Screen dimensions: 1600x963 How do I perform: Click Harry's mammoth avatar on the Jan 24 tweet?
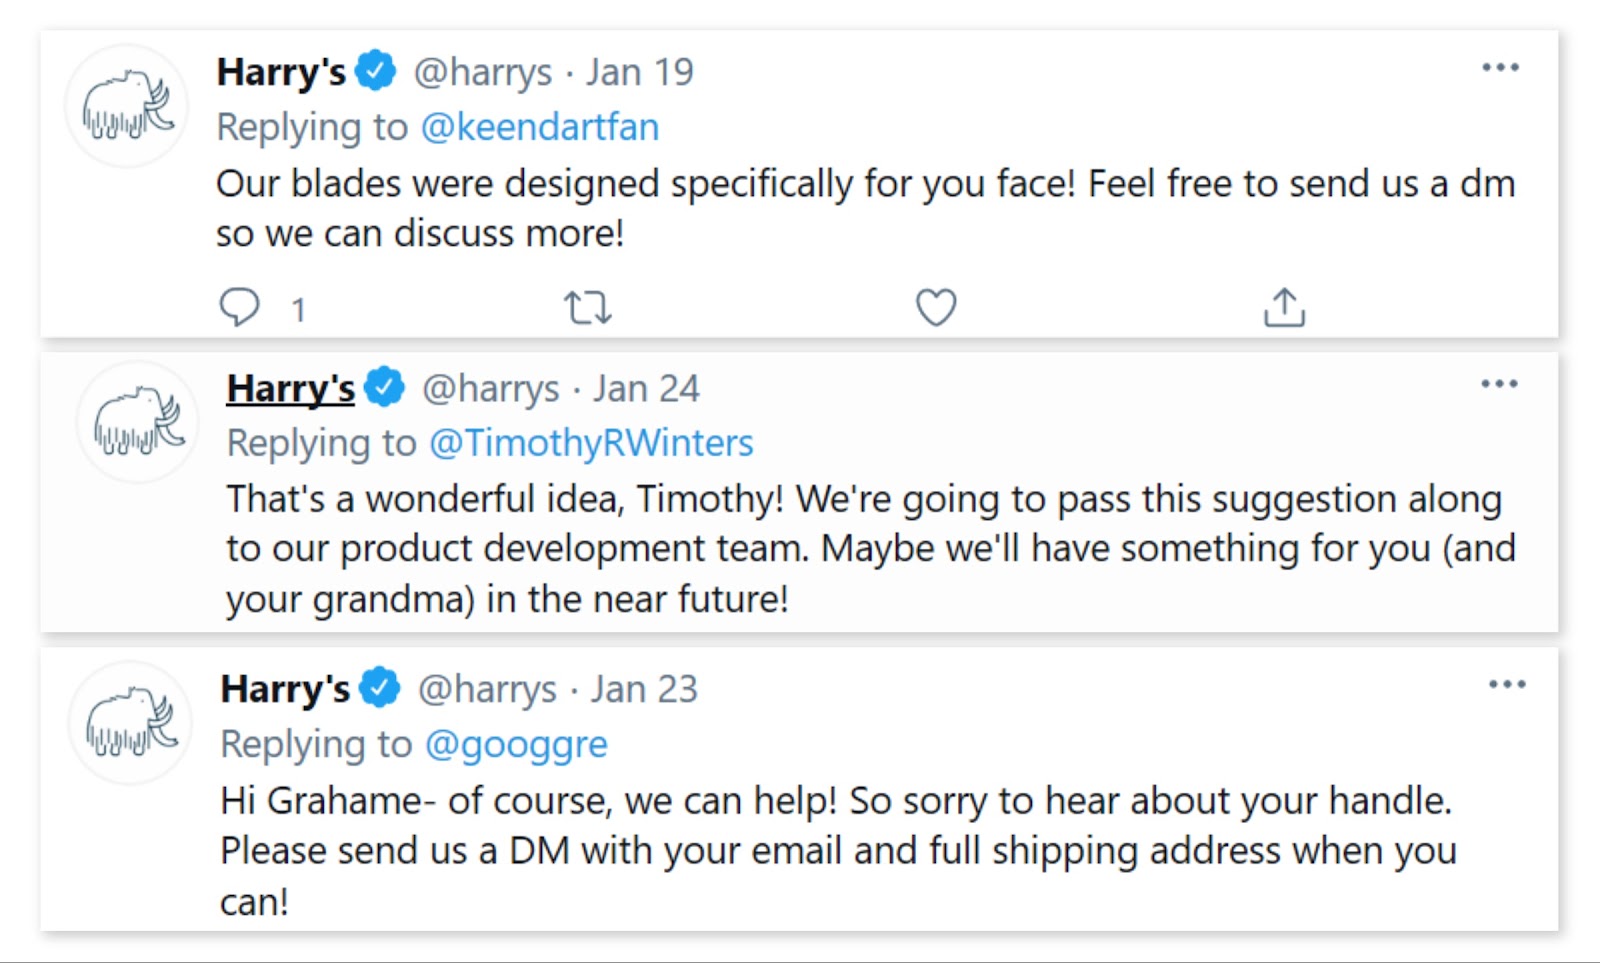pyautogui.click(x=138, y=422)
